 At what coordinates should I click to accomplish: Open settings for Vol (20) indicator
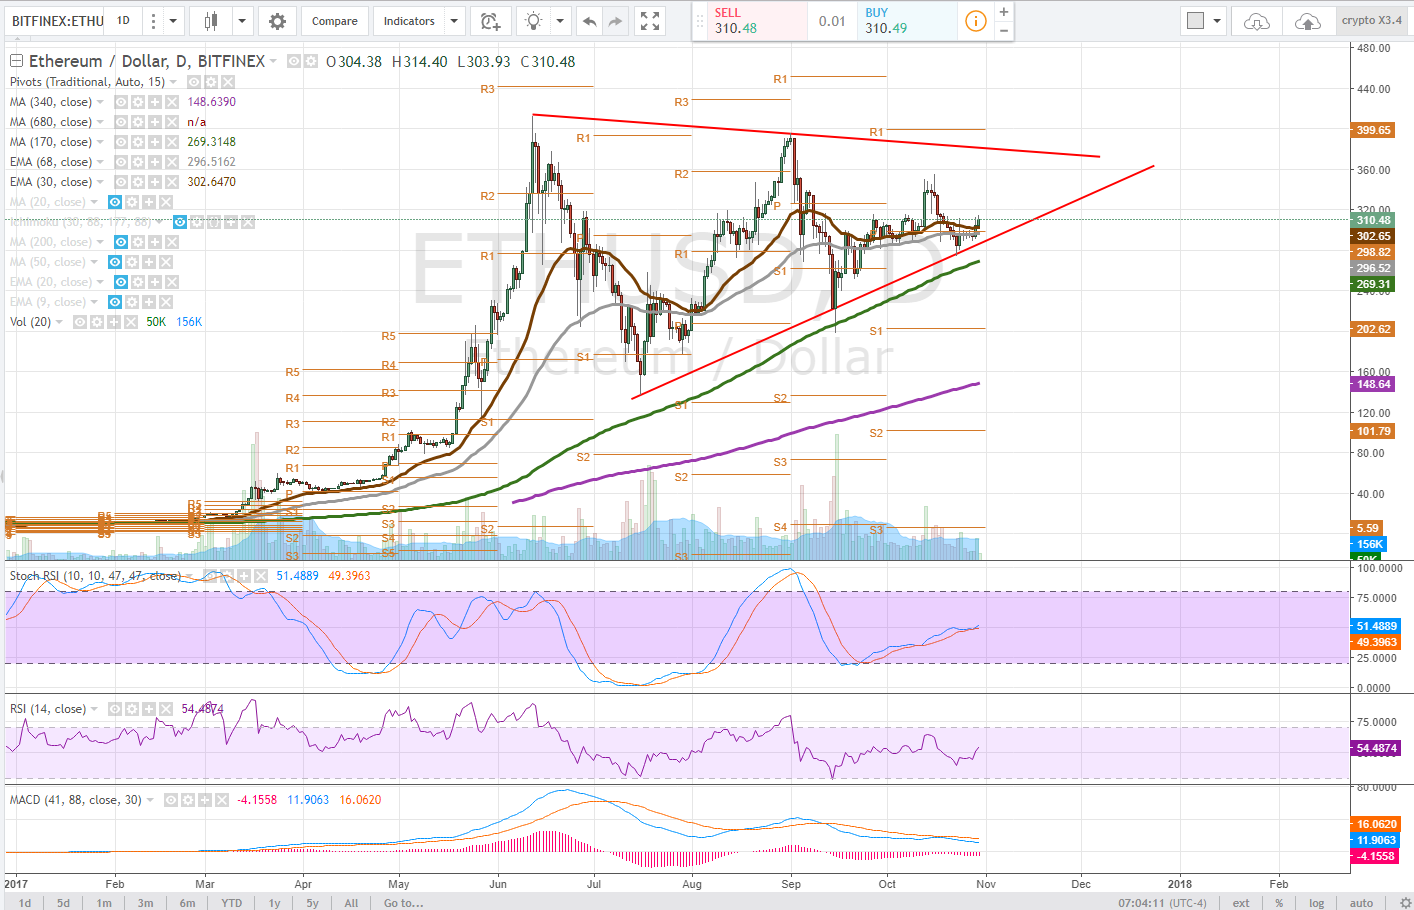tap(97, 322)
